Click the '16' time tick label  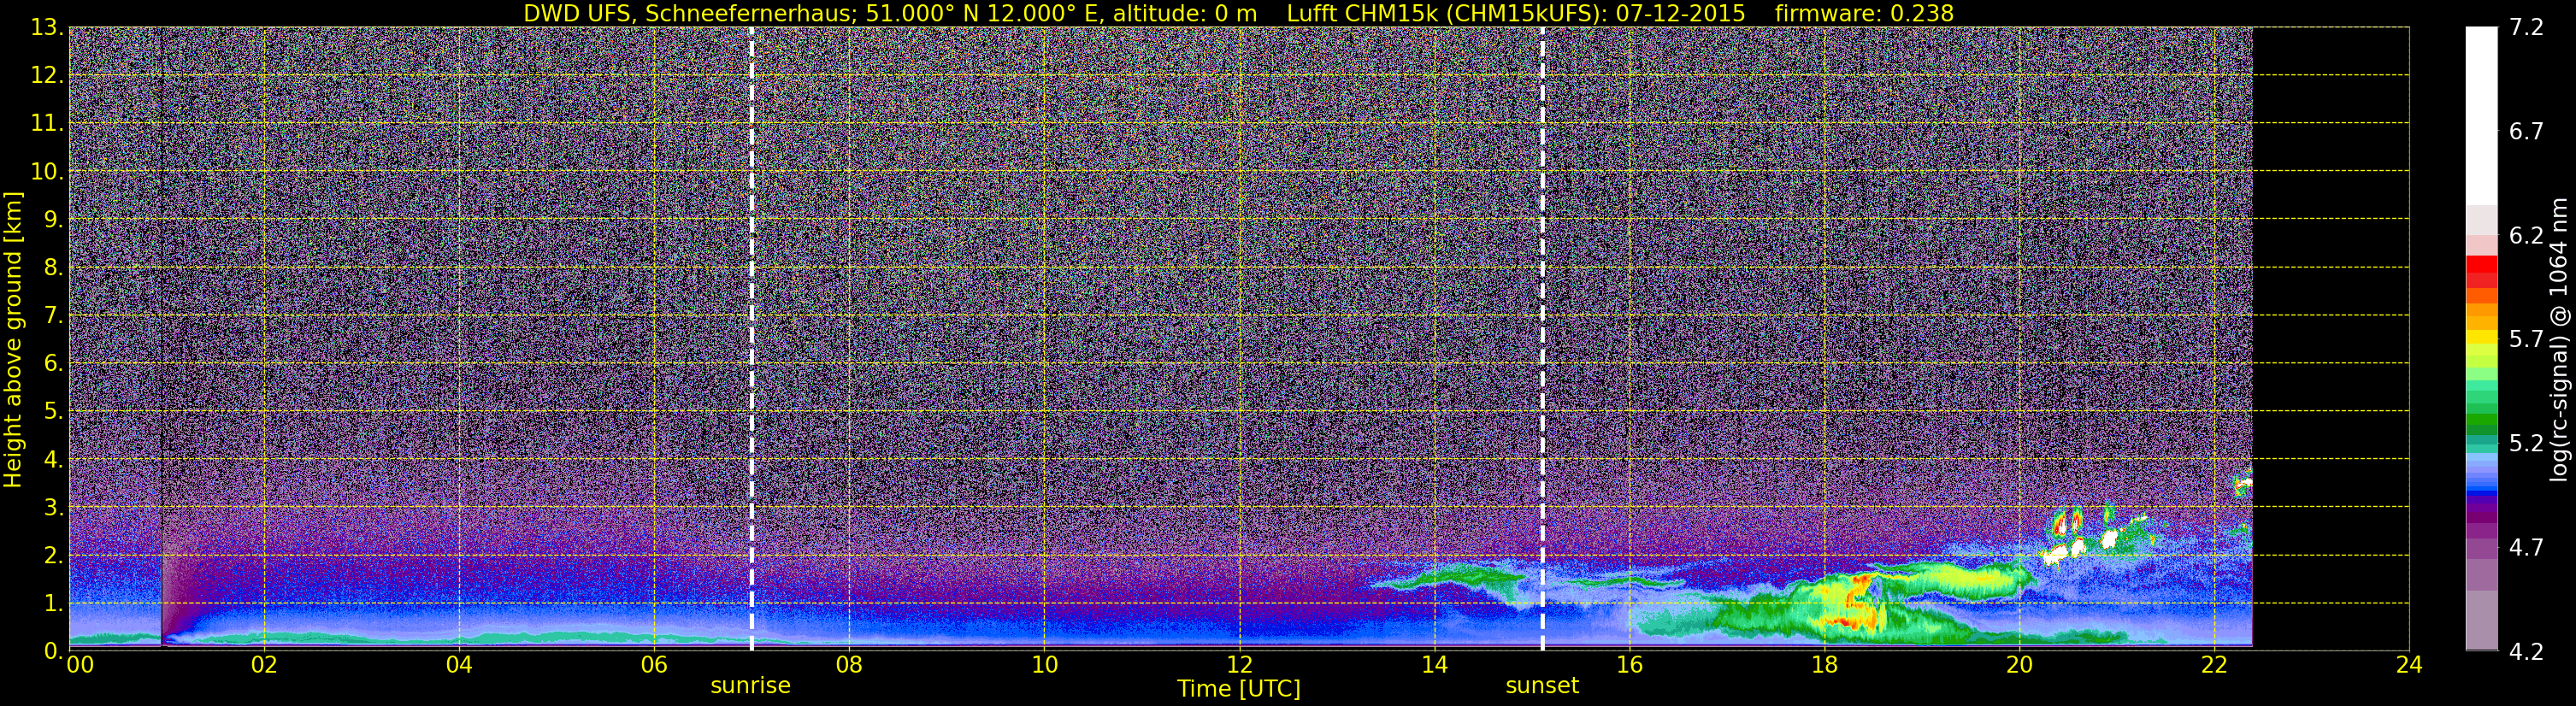tap(1629, 665)
